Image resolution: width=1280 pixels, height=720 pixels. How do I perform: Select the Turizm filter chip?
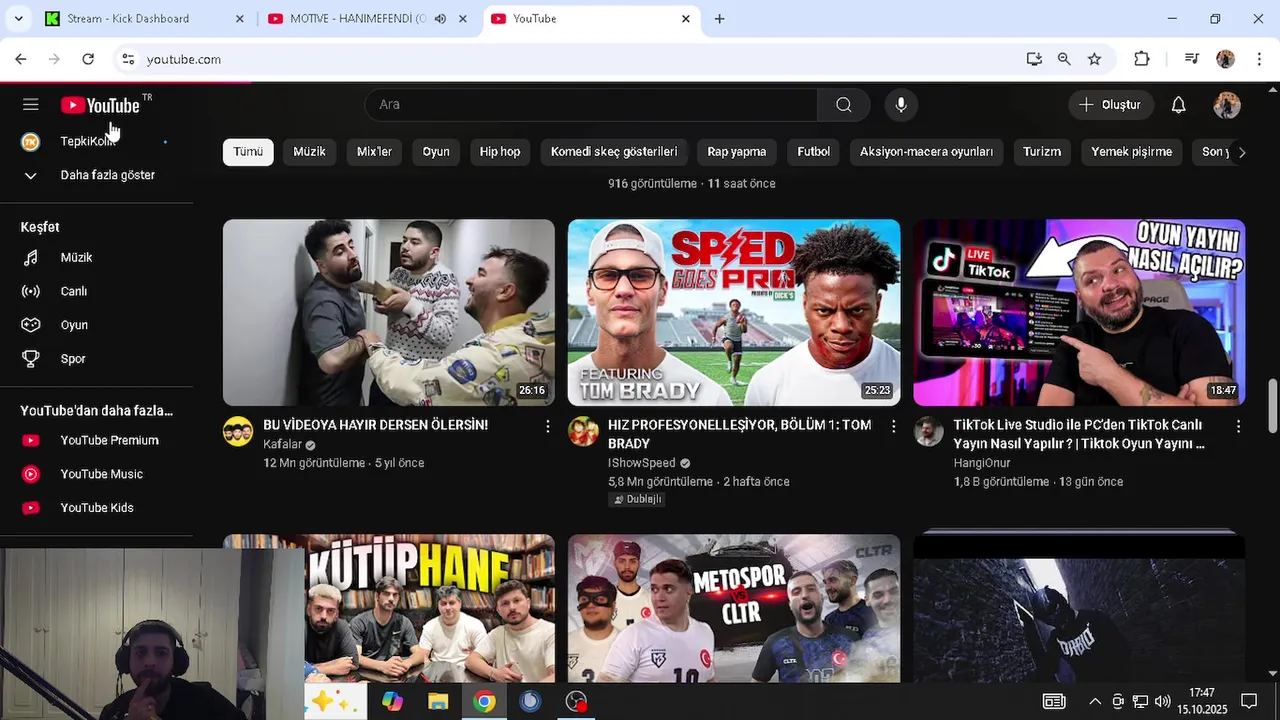click(1042, 152)
